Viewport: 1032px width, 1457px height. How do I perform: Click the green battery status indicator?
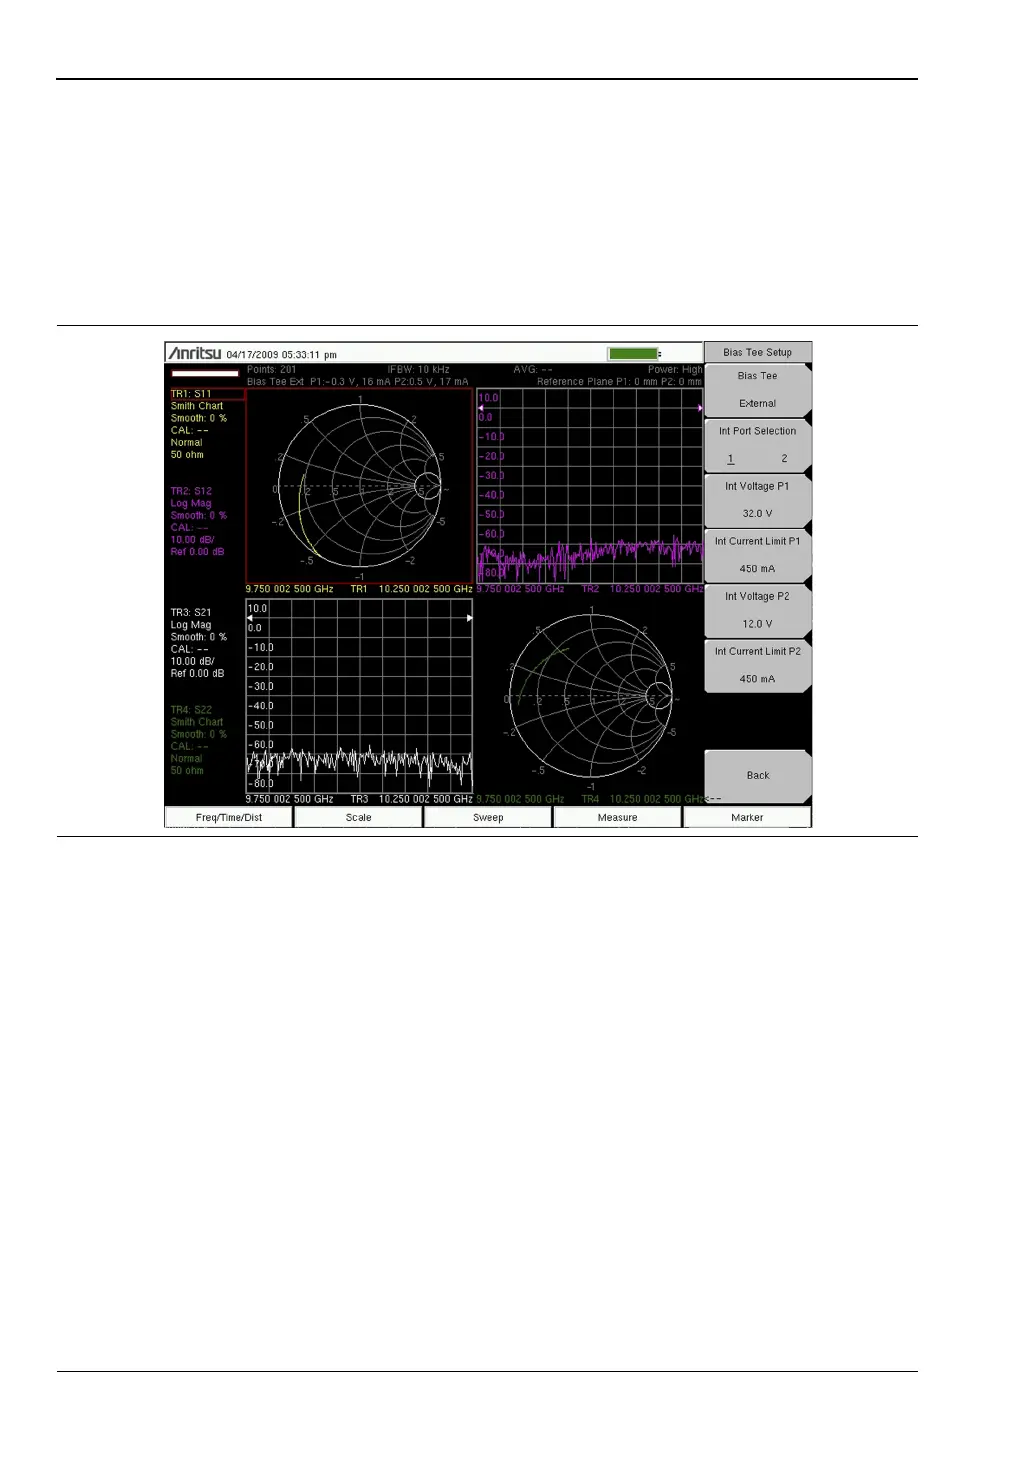pos(634,354)
